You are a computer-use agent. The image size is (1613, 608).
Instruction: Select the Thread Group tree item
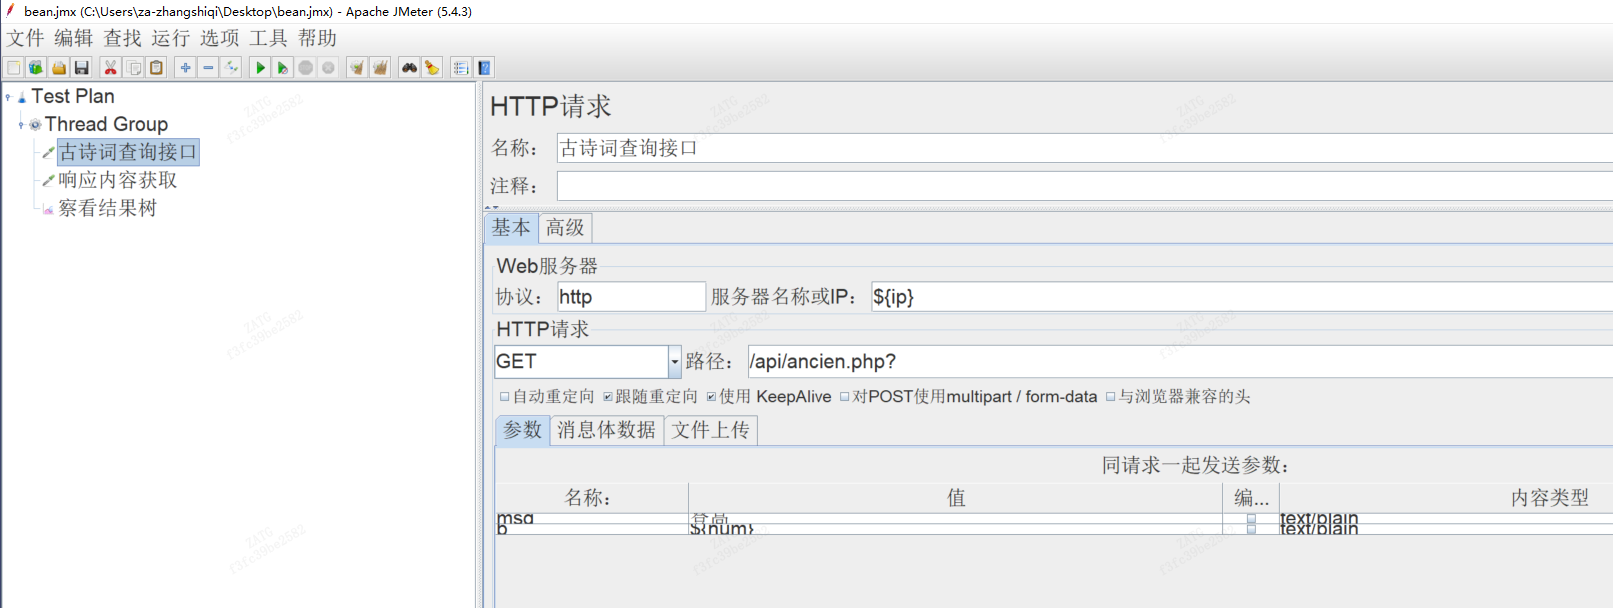click(106, 124)
